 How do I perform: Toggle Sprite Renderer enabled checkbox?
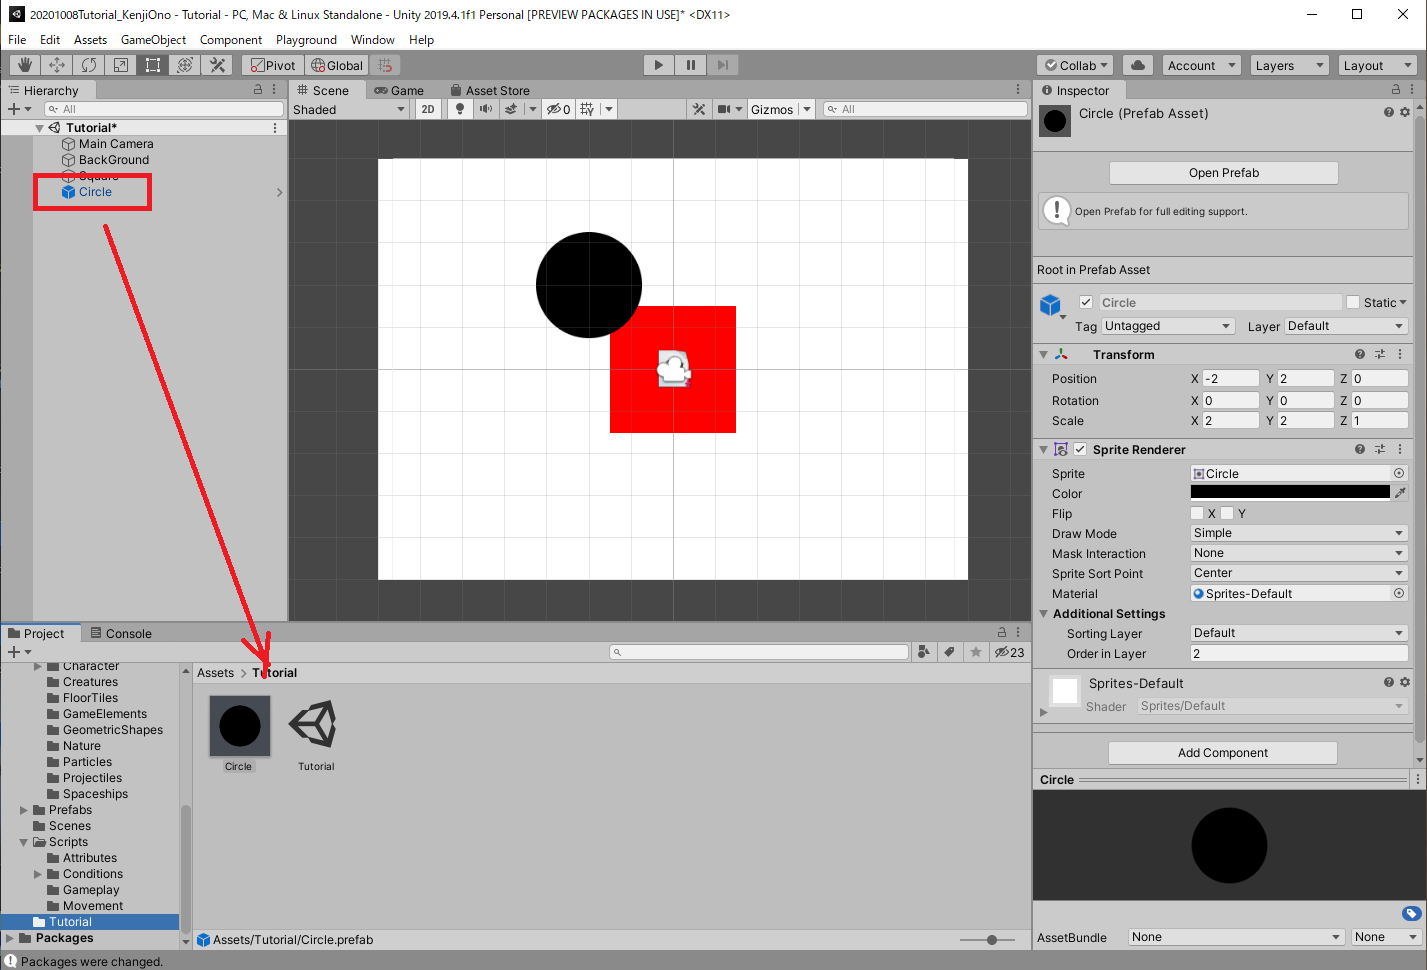pos(1080,449)
